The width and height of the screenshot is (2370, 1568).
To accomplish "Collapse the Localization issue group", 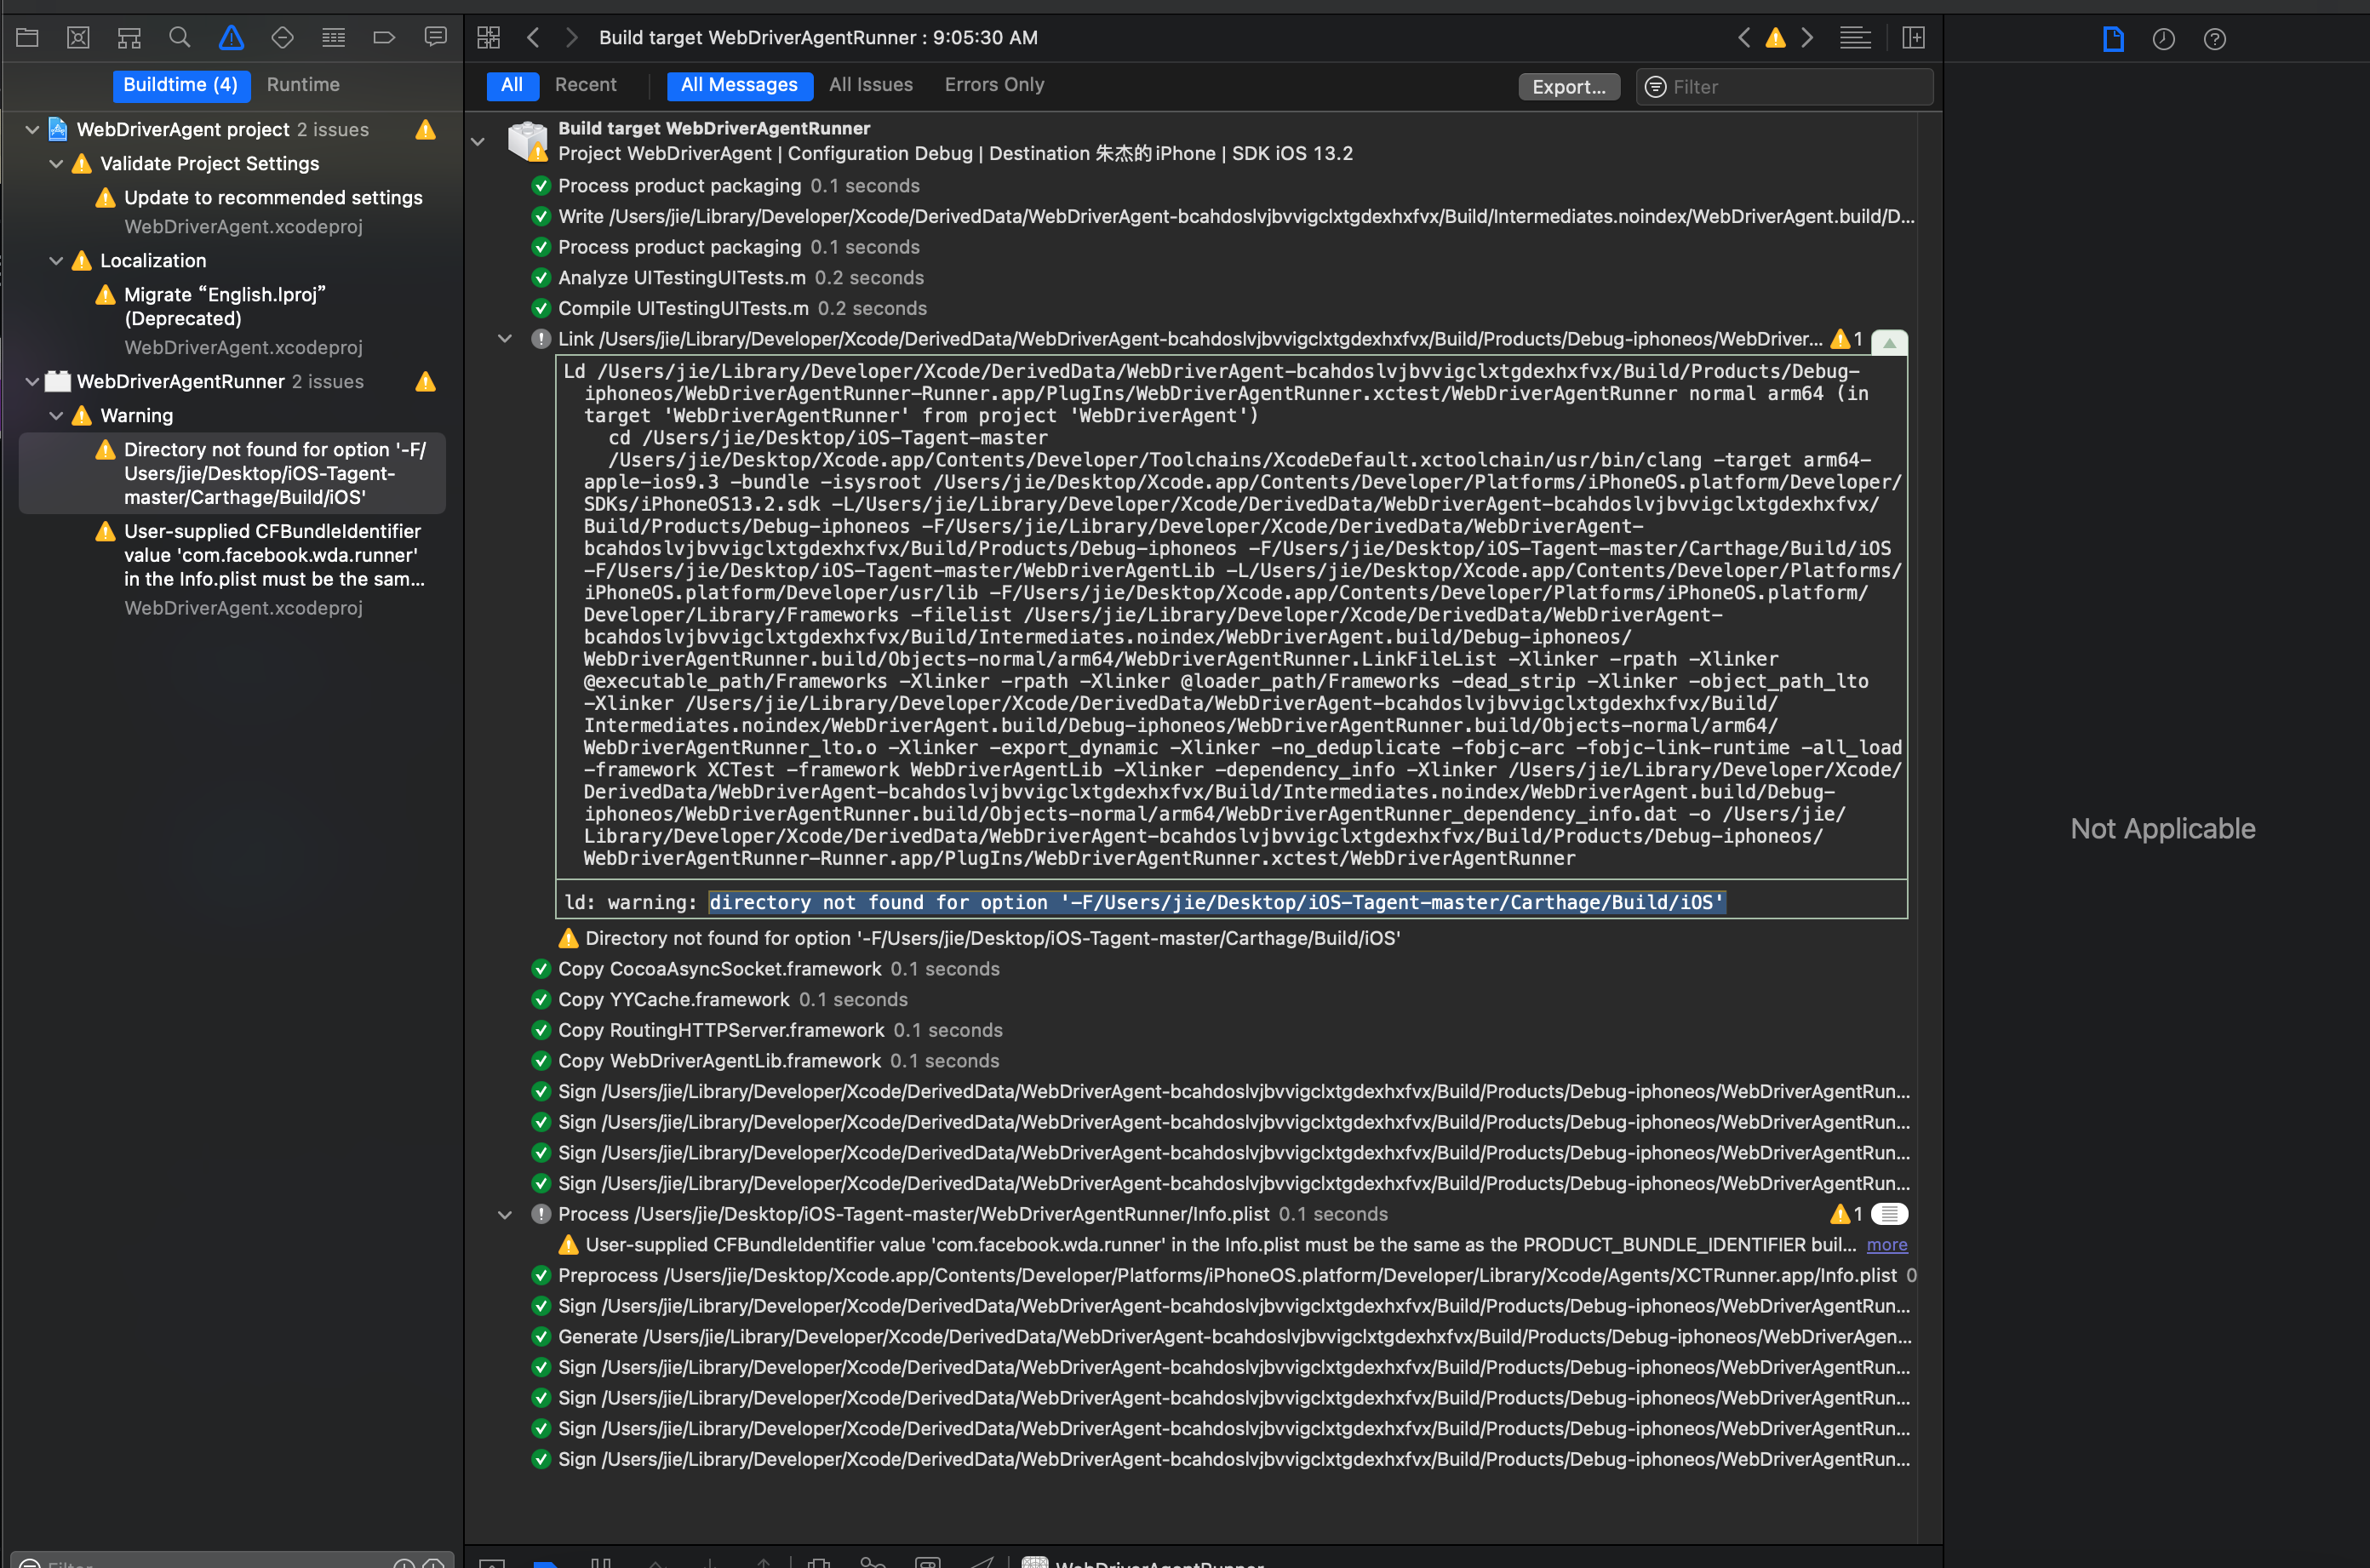I will click(x=56, y=260).
